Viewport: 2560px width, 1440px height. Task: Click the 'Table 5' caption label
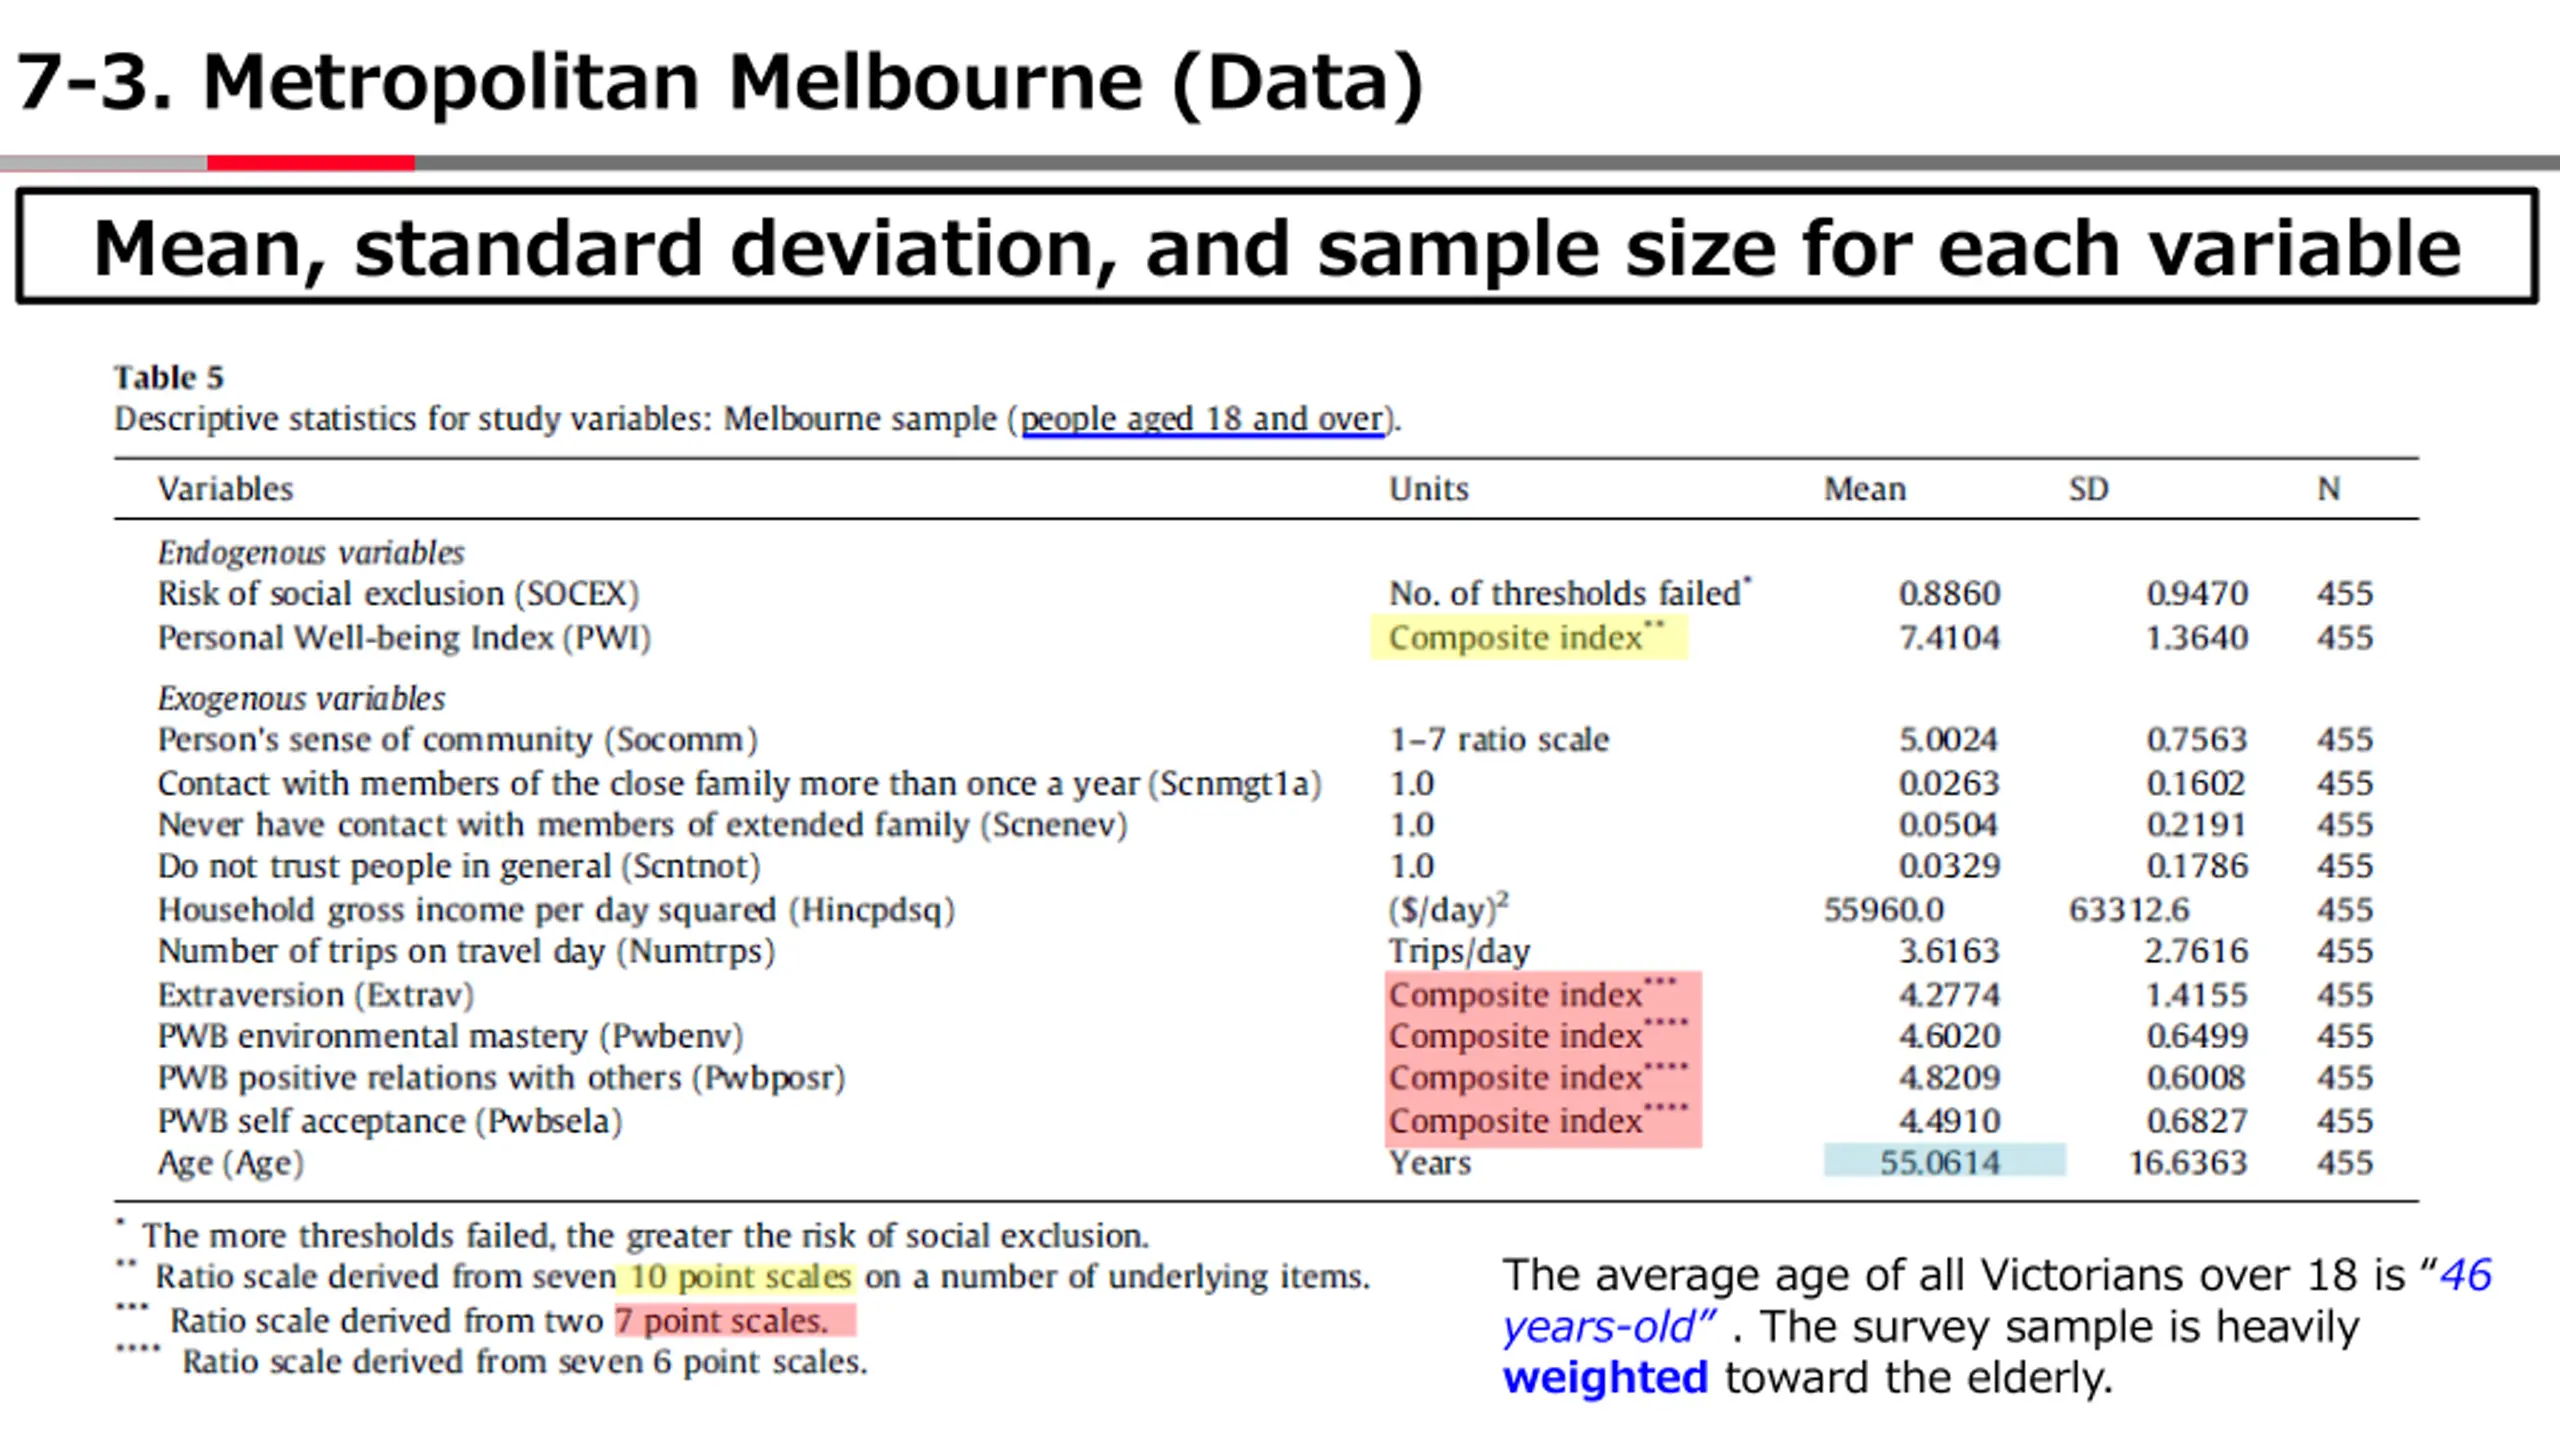tap(168, 377)
